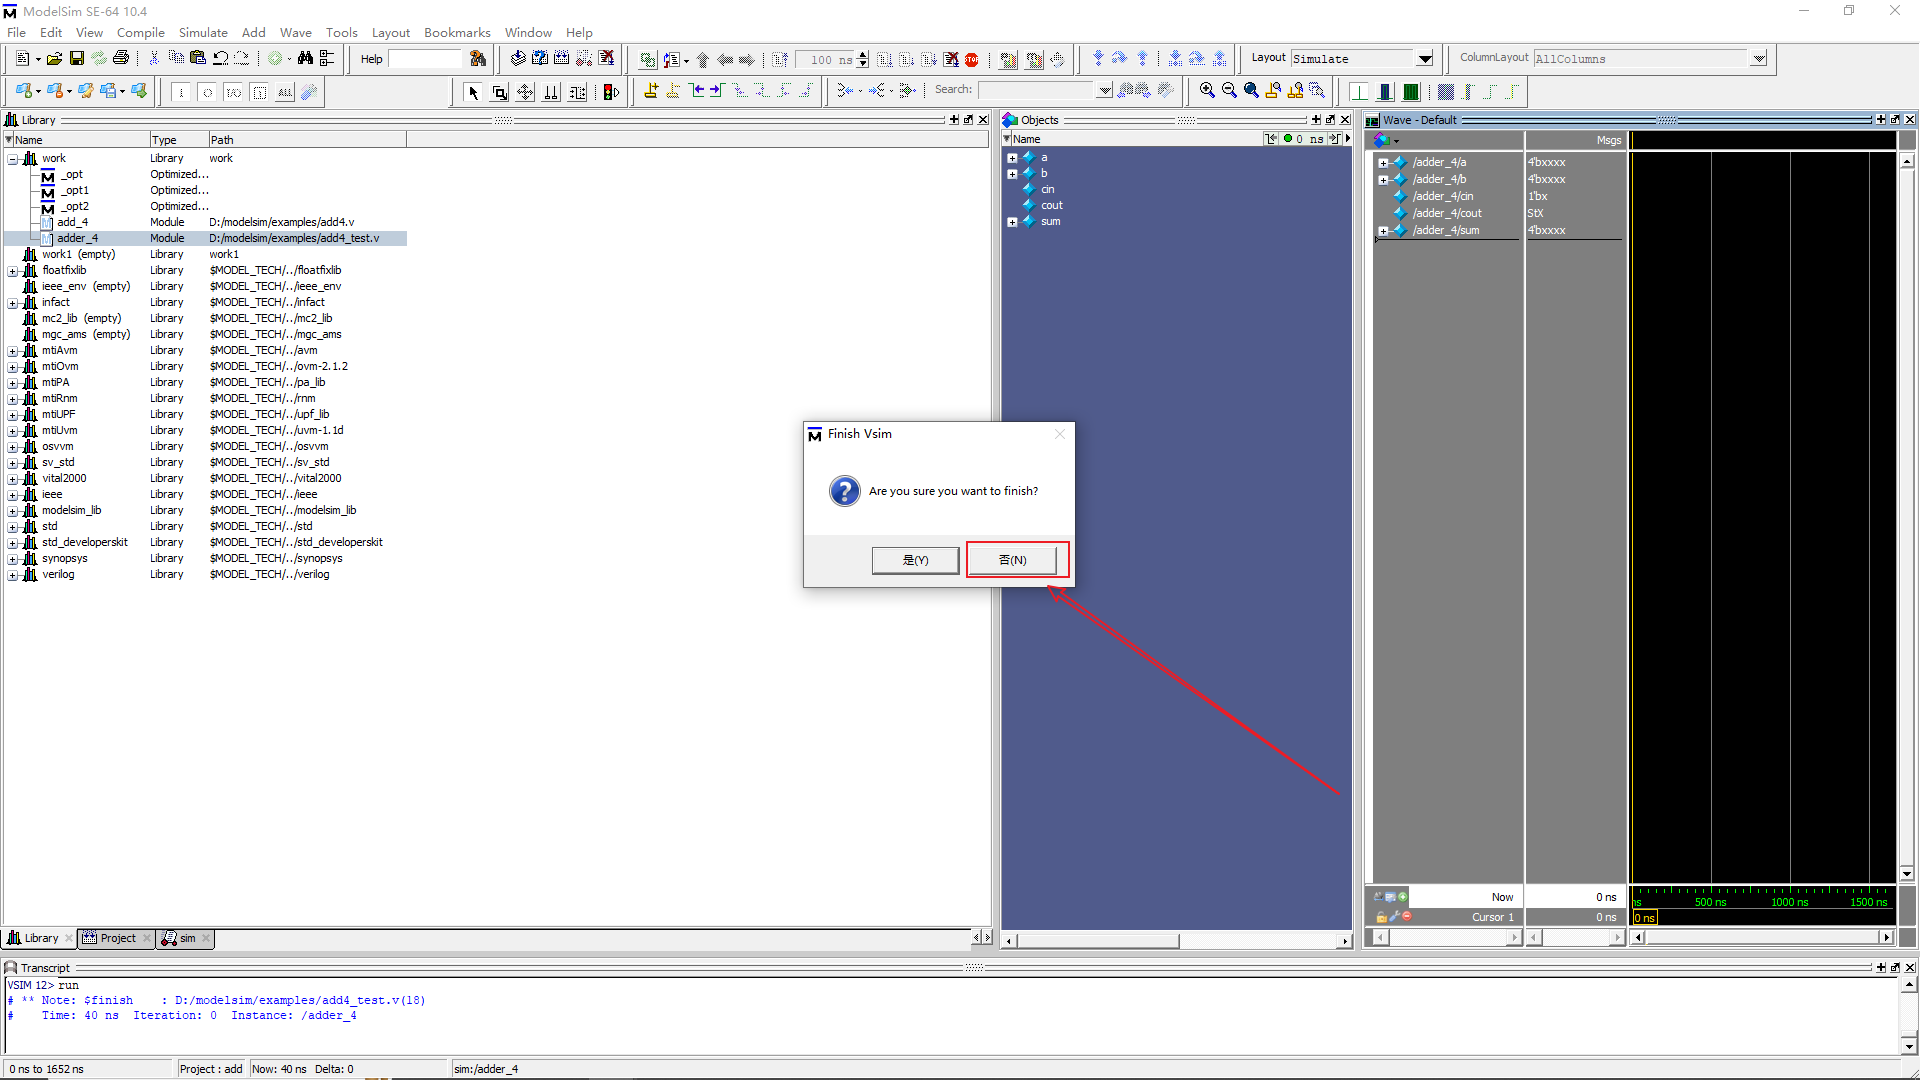Toggle the Internal signals filter button
The image size is (1920, 1080).
[259, 92]
